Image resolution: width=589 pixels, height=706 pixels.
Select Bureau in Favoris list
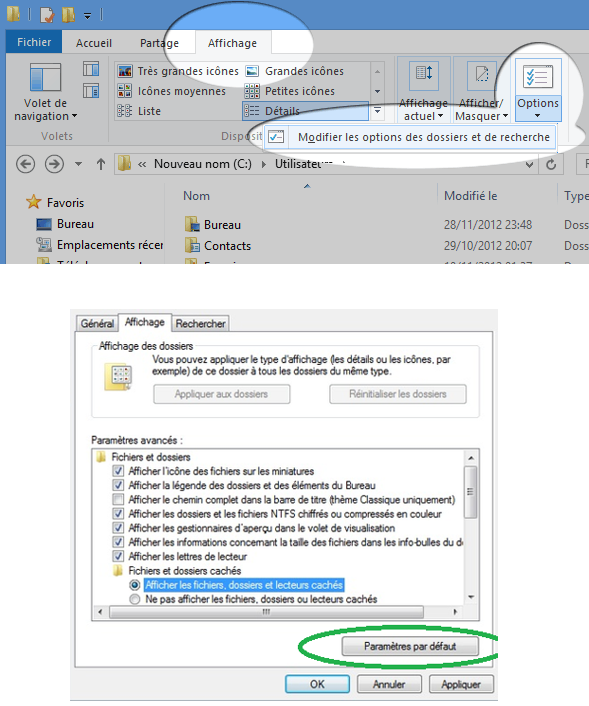(x=66, y=224)
